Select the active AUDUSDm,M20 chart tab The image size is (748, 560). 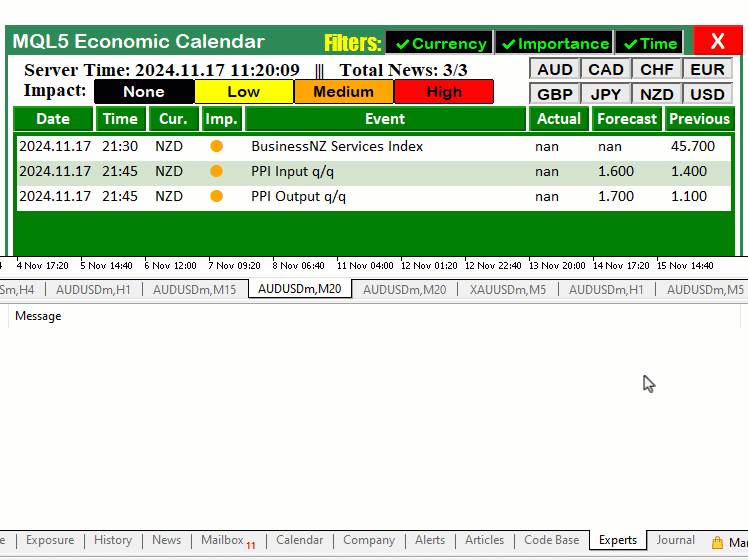click(x=300, y=289)
